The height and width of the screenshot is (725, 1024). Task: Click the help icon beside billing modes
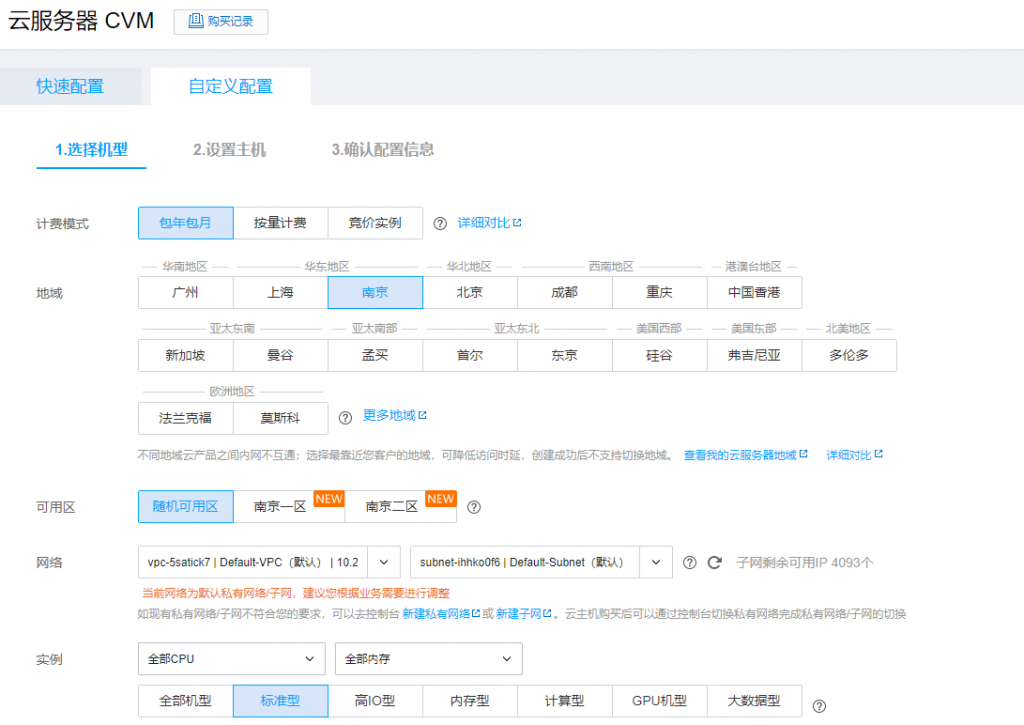(440, 223)
